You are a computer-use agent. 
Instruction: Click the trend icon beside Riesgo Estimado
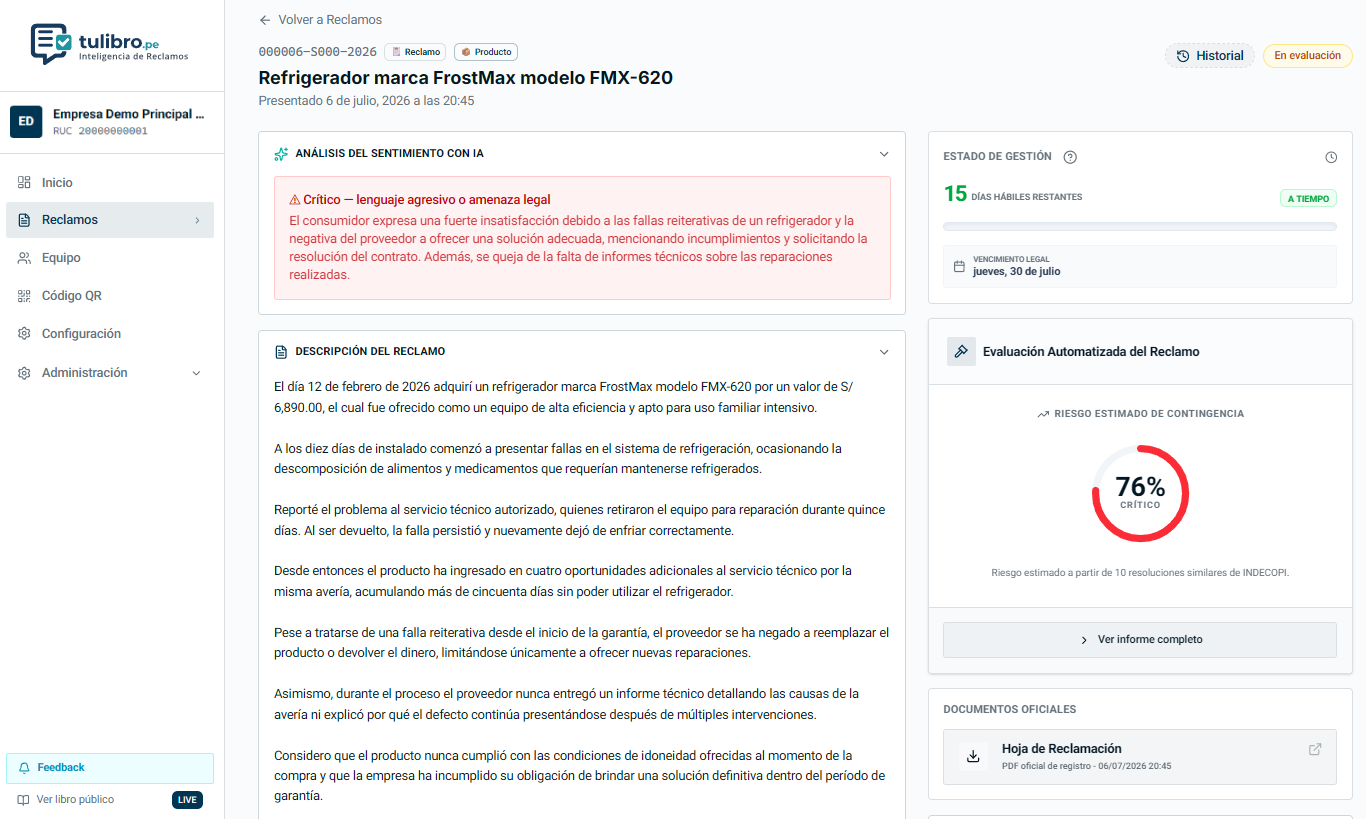click(x=1043, y=414)
